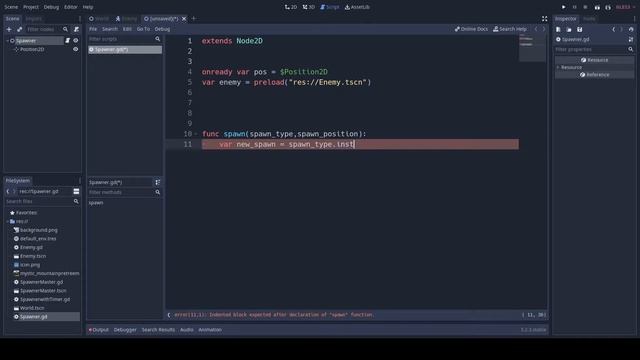Toggle distraction-free mode icon
The width and height of the screenshot is (640, 360).
tap(544, 19)
